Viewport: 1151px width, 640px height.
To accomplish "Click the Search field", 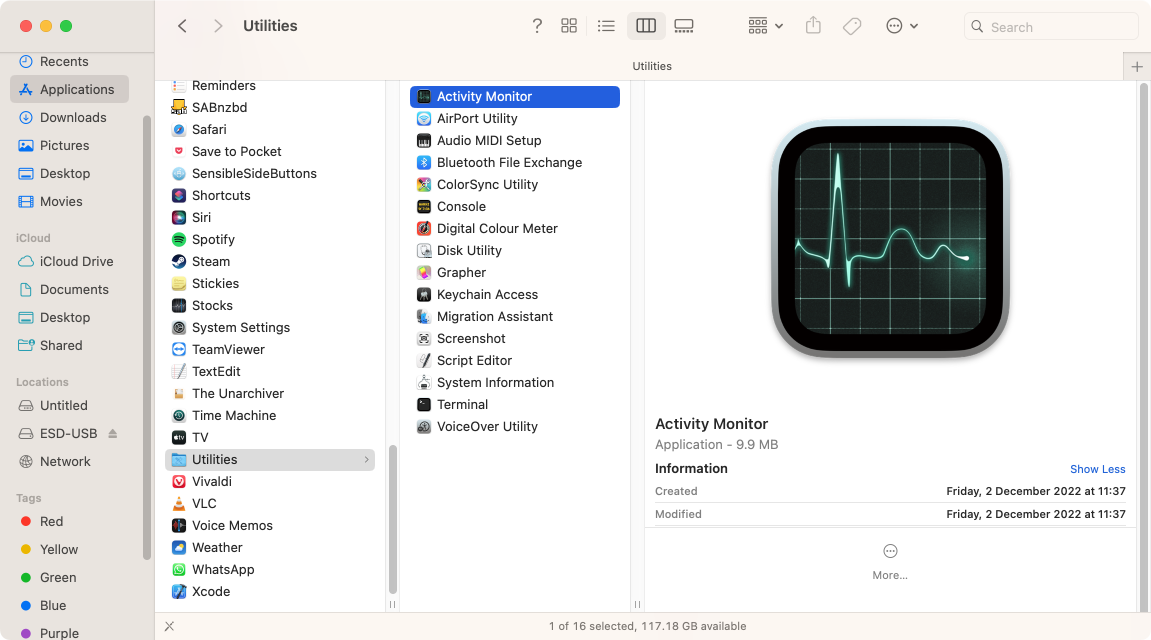I will point(1050,26).
